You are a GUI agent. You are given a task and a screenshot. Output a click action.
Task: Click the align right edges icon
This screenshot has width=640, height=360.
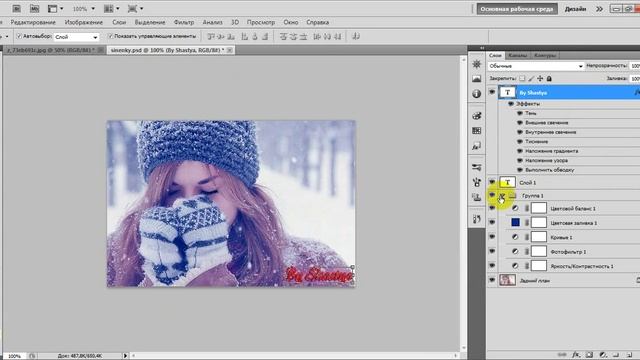265,37
